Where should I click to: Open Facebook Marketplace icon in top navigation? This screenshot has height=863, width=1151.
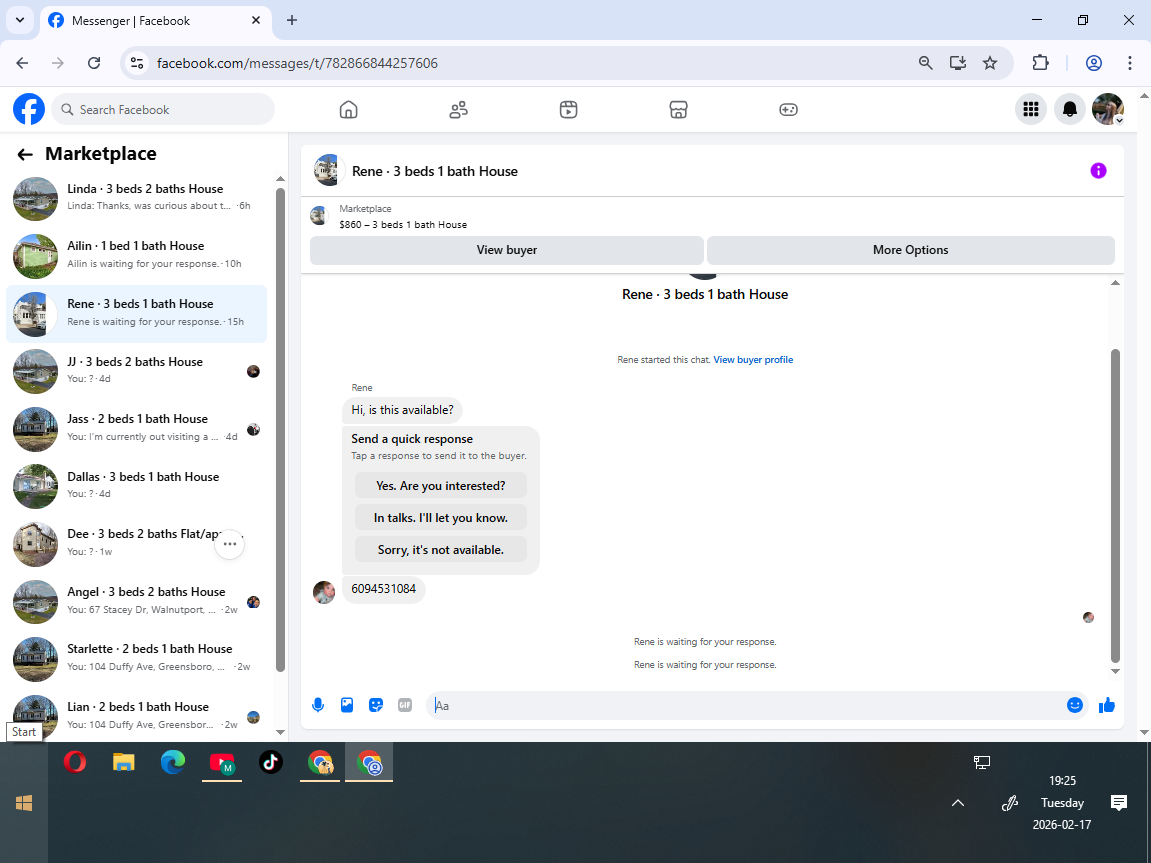[x=678, y=110]
